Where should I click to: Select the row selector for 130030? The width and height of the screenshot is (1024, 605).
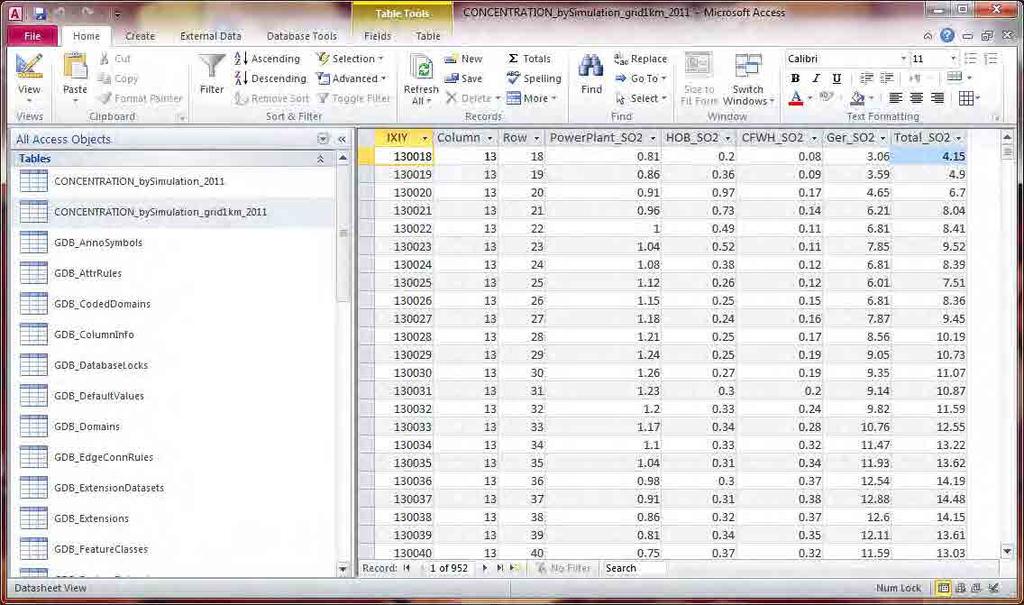click(367, 373)
